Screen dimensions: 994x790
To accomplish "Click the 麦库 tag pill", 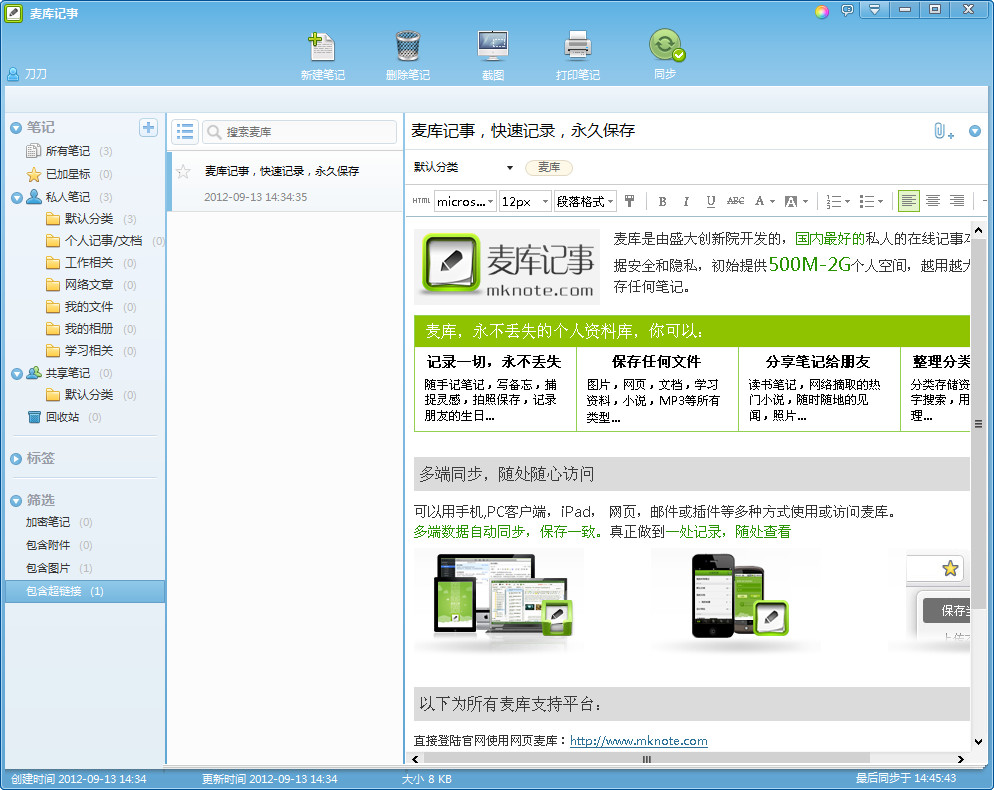I will pos(549,167).
